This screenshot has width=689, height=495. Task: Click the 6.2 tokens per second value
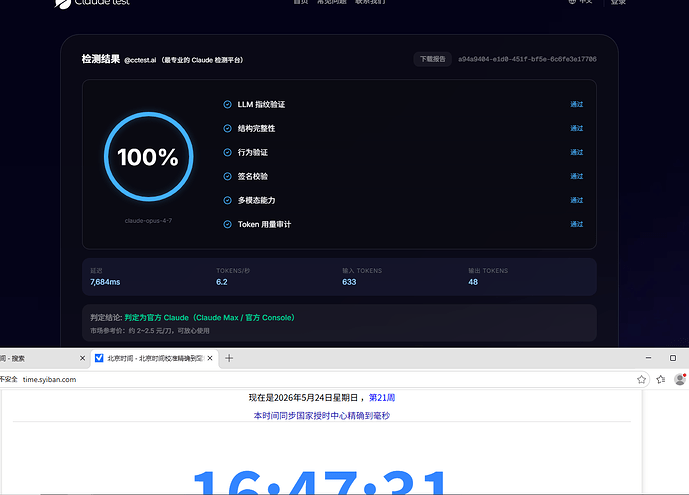tap(222, 282)
